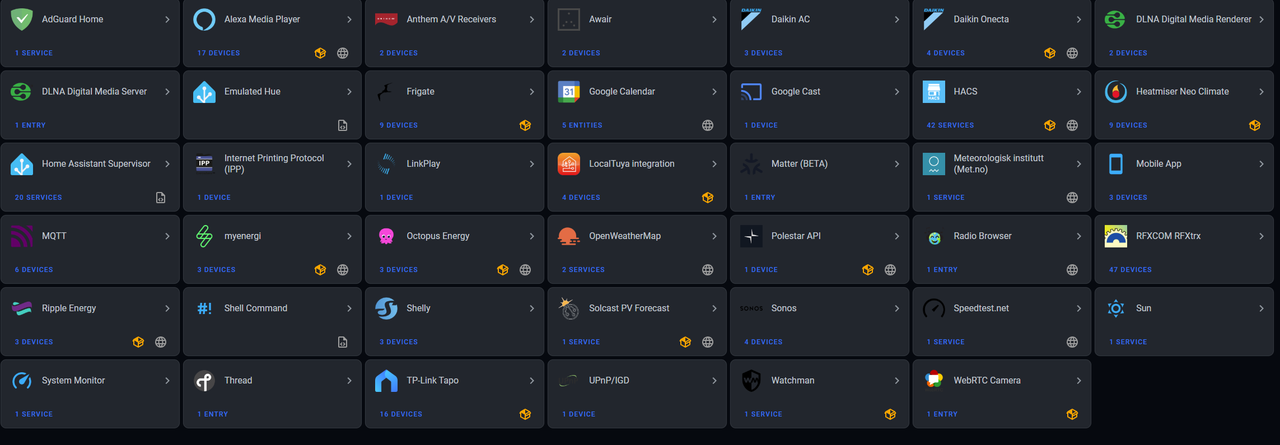Click the MQTT purple logo
Image resolution: width=1280 pixels, height=445 pixels.
[22, 236]
